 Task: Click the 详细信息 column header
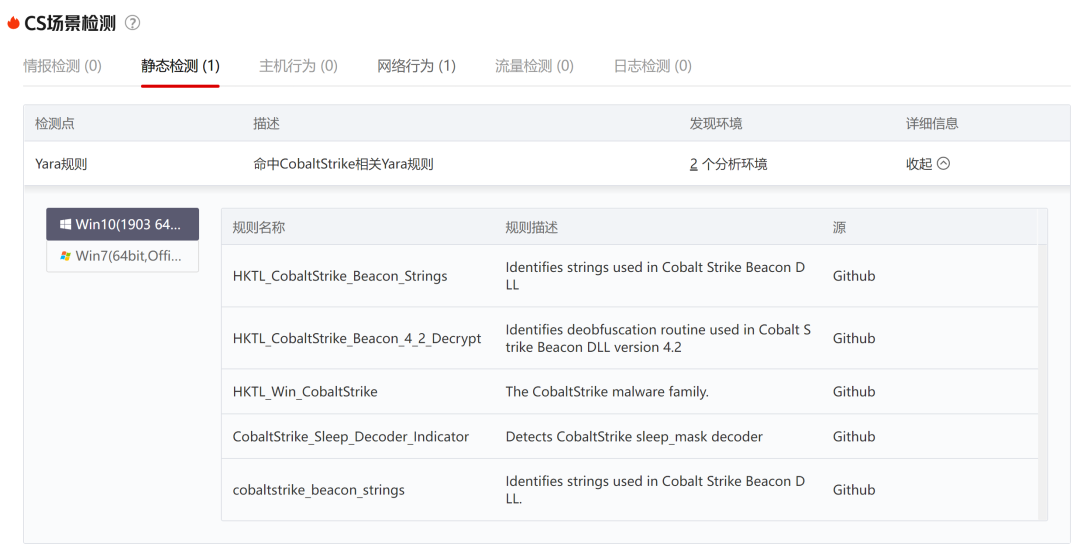(932, 123)
